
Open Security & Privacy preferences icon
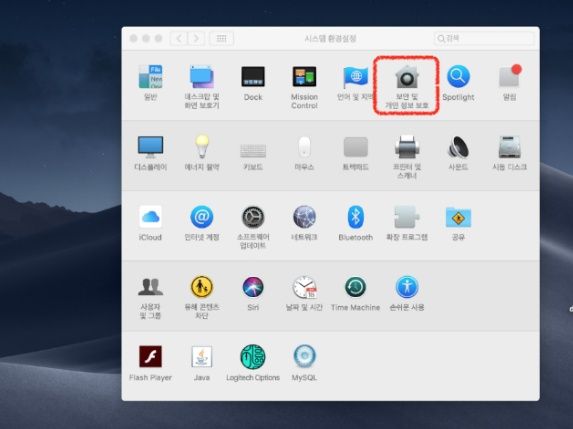pyautogui.click(x=407, y=77)
